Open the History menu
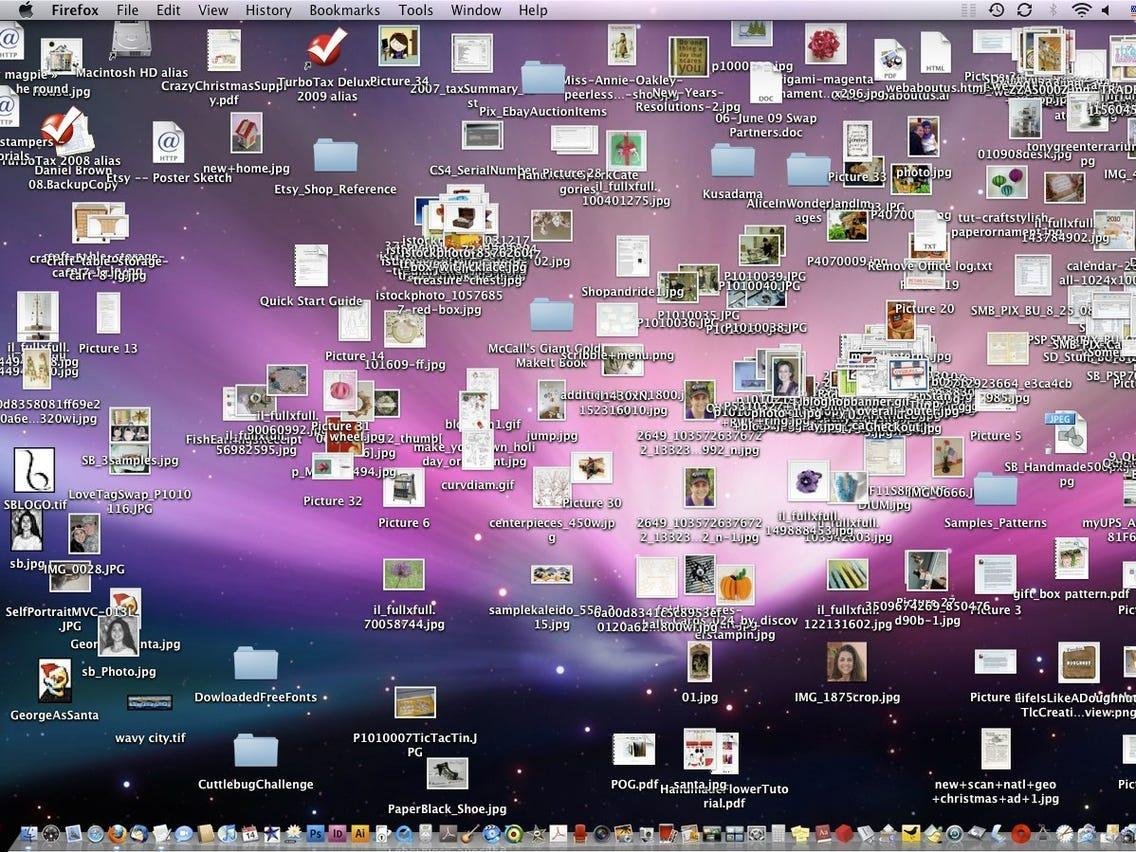Image resolution: width=1136 pixels, height=852 pixels. point(267,10)
